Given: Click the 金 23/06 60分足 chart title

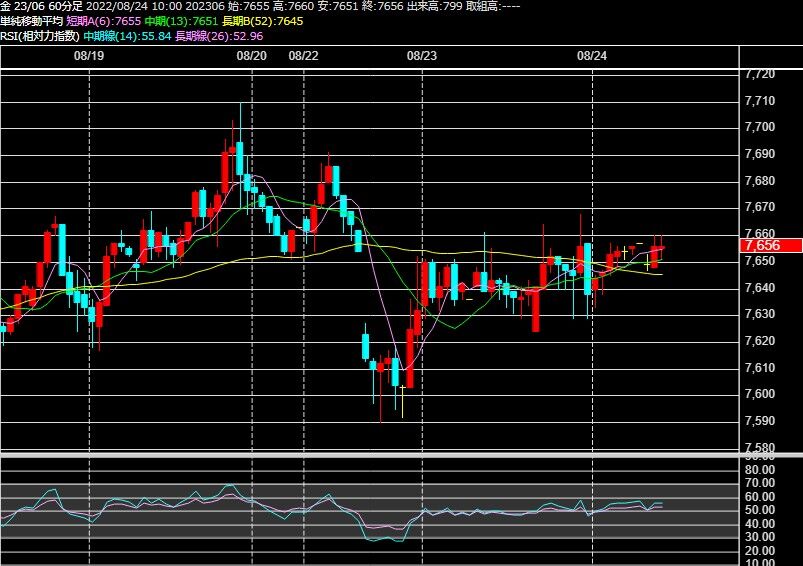Looking at the screenshot, I should [x=41, y=6].
